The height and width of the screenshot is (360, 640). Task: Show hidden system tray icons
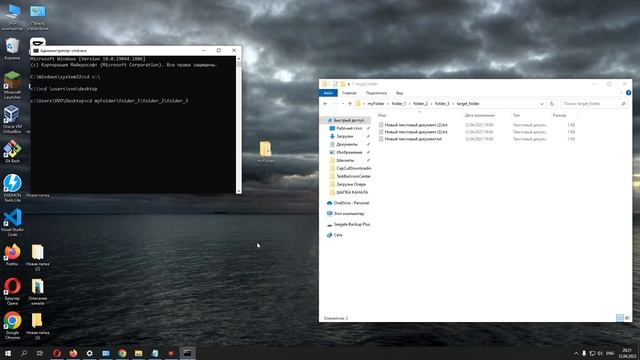point(576,353)
